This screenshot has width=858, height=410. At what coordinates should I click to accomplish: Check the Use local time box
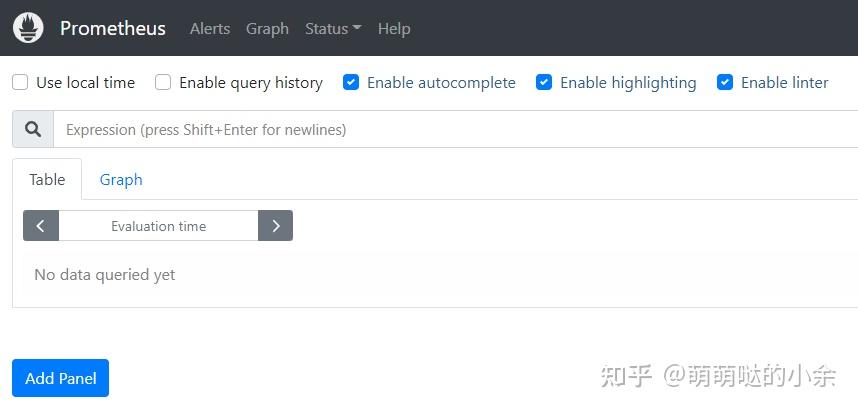click(x=20, y=83)
